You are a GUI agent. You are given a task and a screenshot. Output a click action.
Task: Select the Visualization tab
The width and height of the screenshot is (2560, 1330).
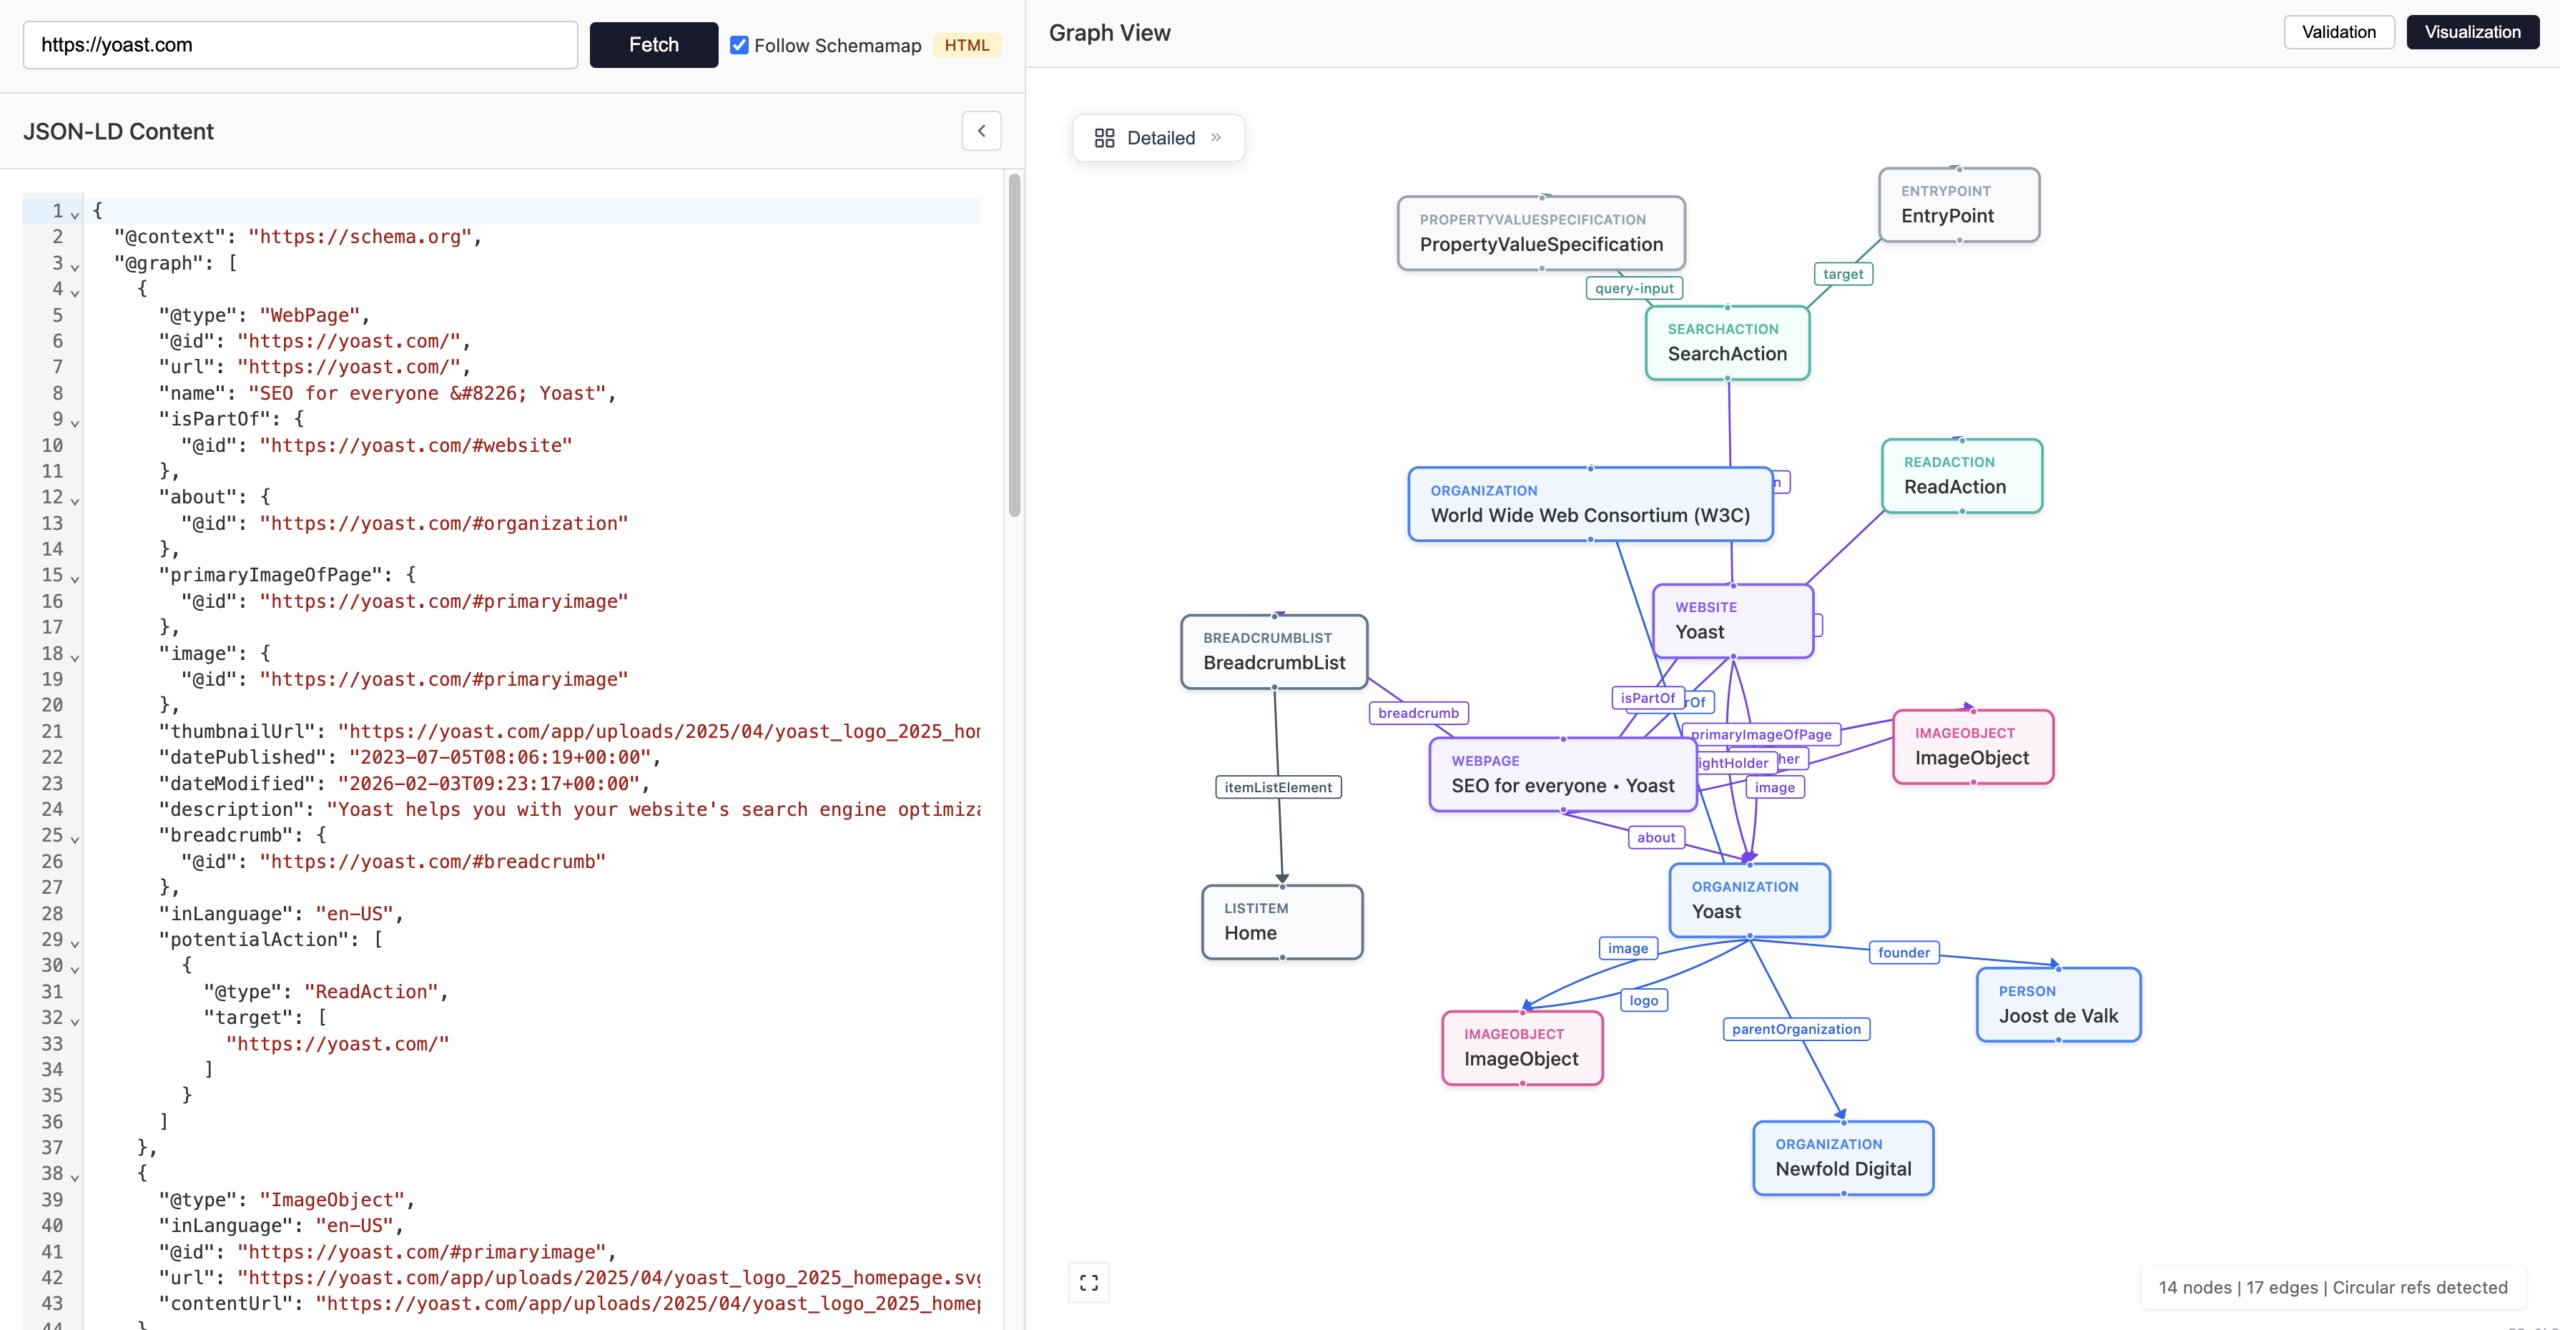pos(2473,31)
